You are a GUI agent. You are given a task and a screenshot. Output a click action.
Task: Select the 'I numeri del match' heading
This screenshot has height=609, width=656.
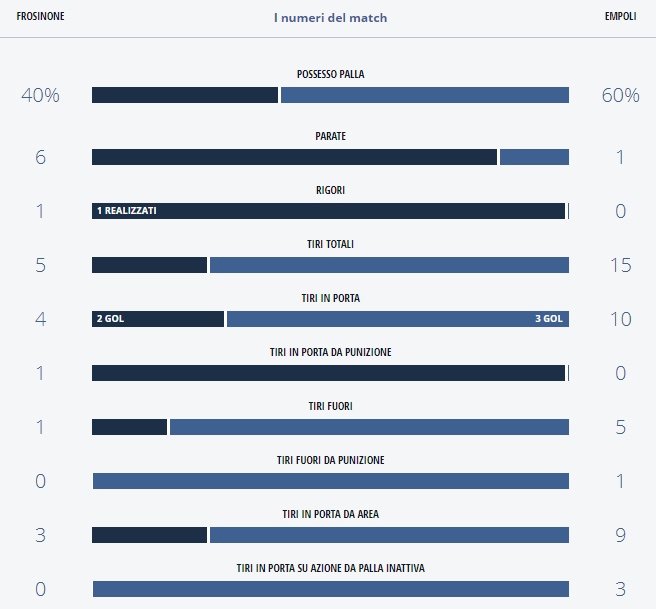click(330, 18)
